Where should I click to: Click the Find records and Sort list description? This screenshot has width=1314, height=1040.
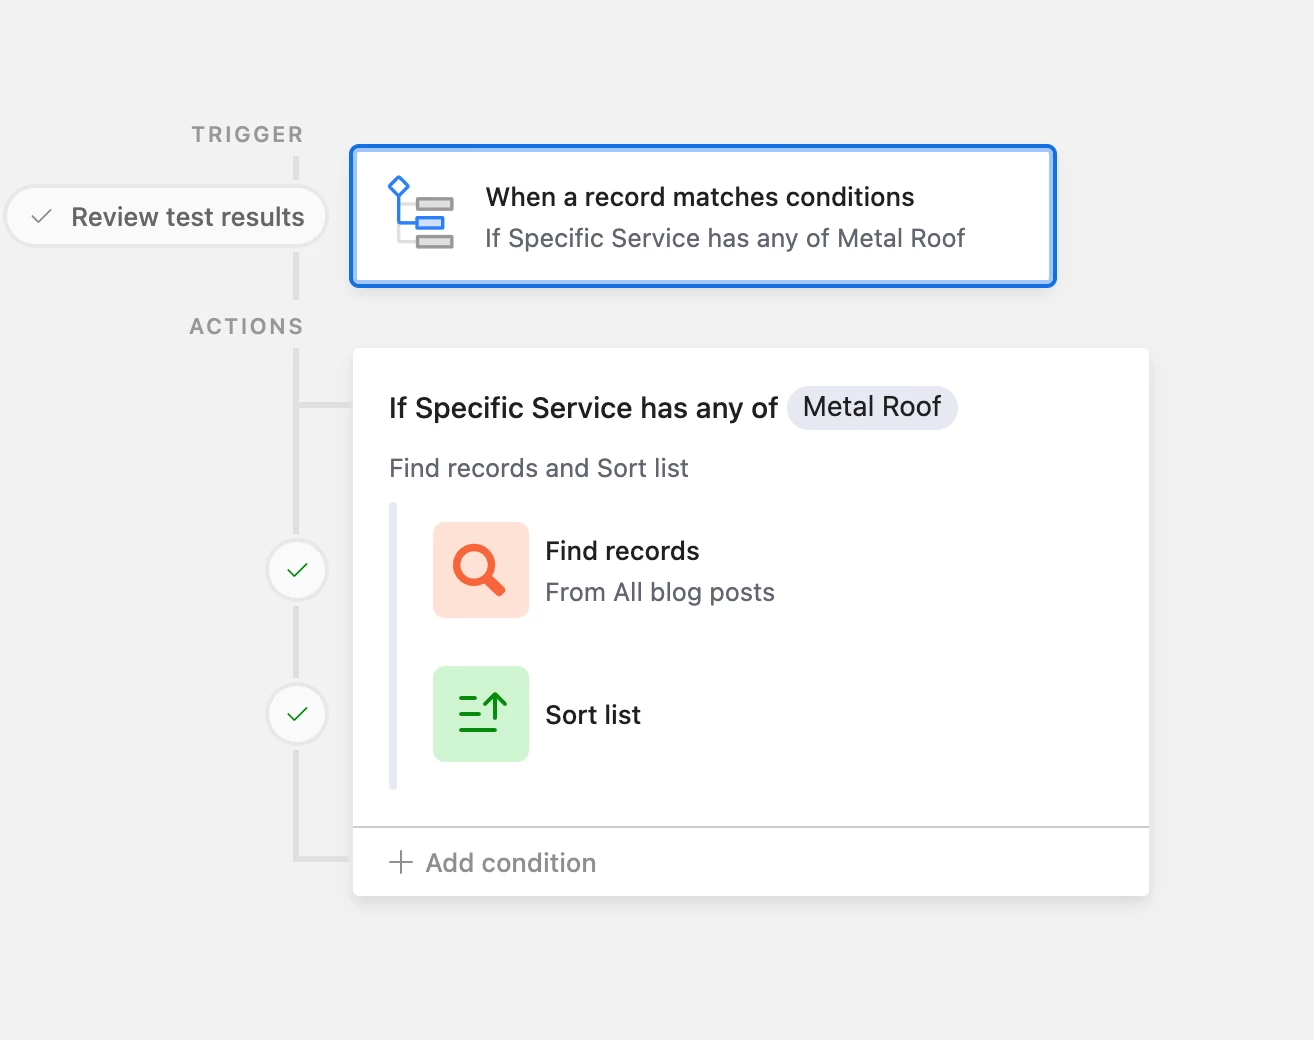point(538,468)
